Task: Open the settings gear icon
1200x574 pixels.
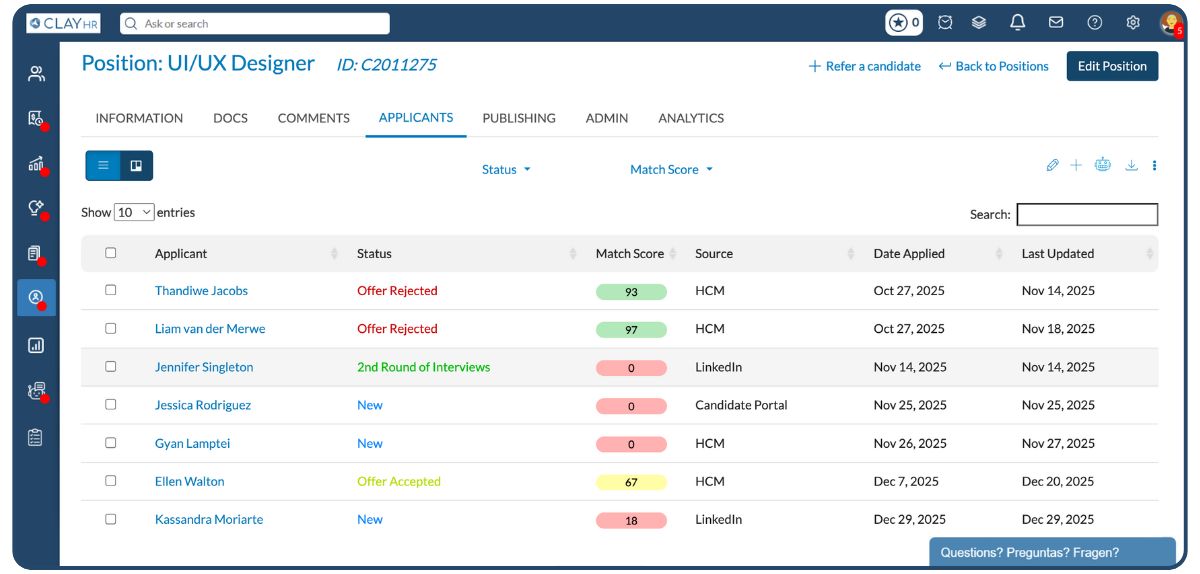Action: [x=1133, y=23]
